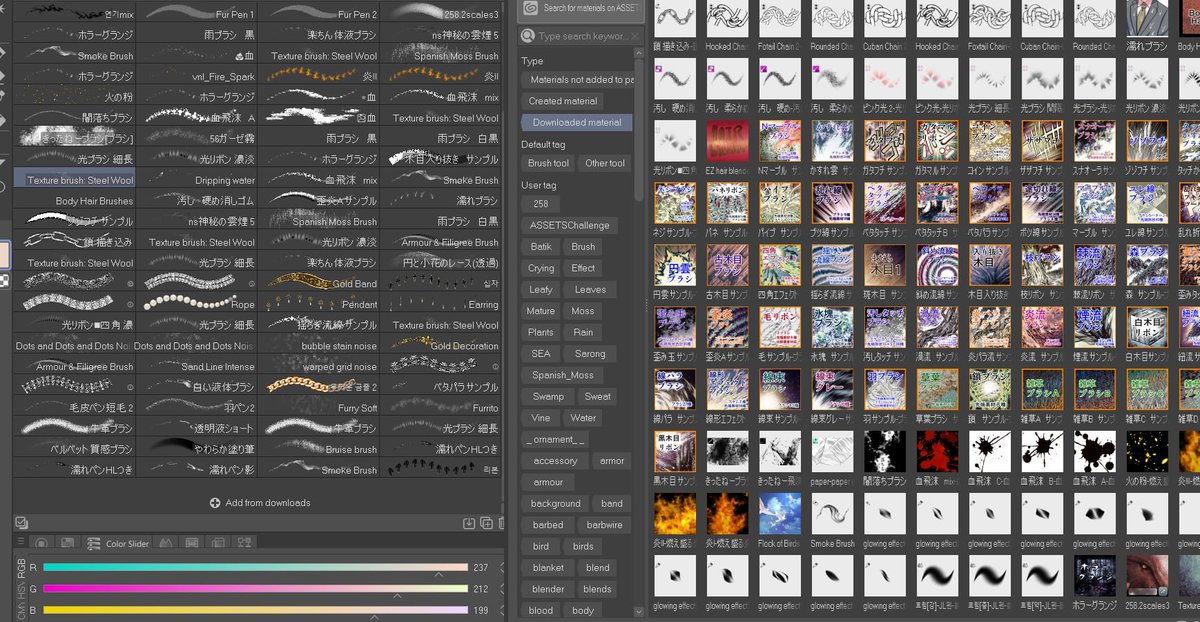Toggle the Brush tool default tag
This screenshot has width=1200, height=622.
(548, 163)
